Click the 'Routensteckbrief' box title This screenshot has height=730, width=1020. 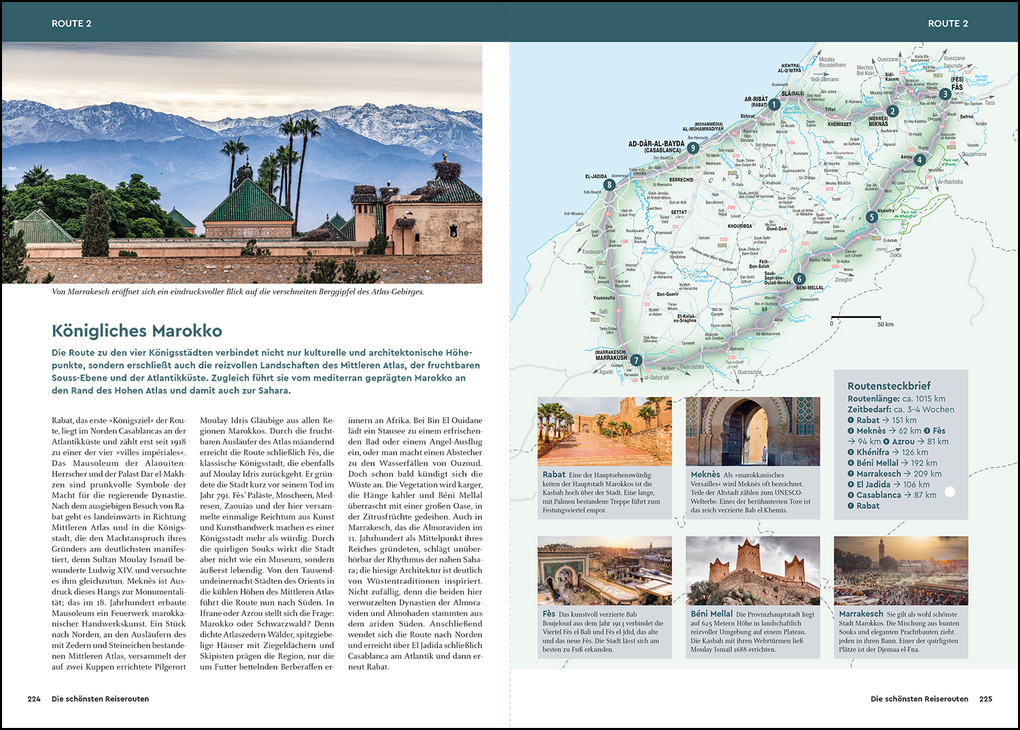890,385
